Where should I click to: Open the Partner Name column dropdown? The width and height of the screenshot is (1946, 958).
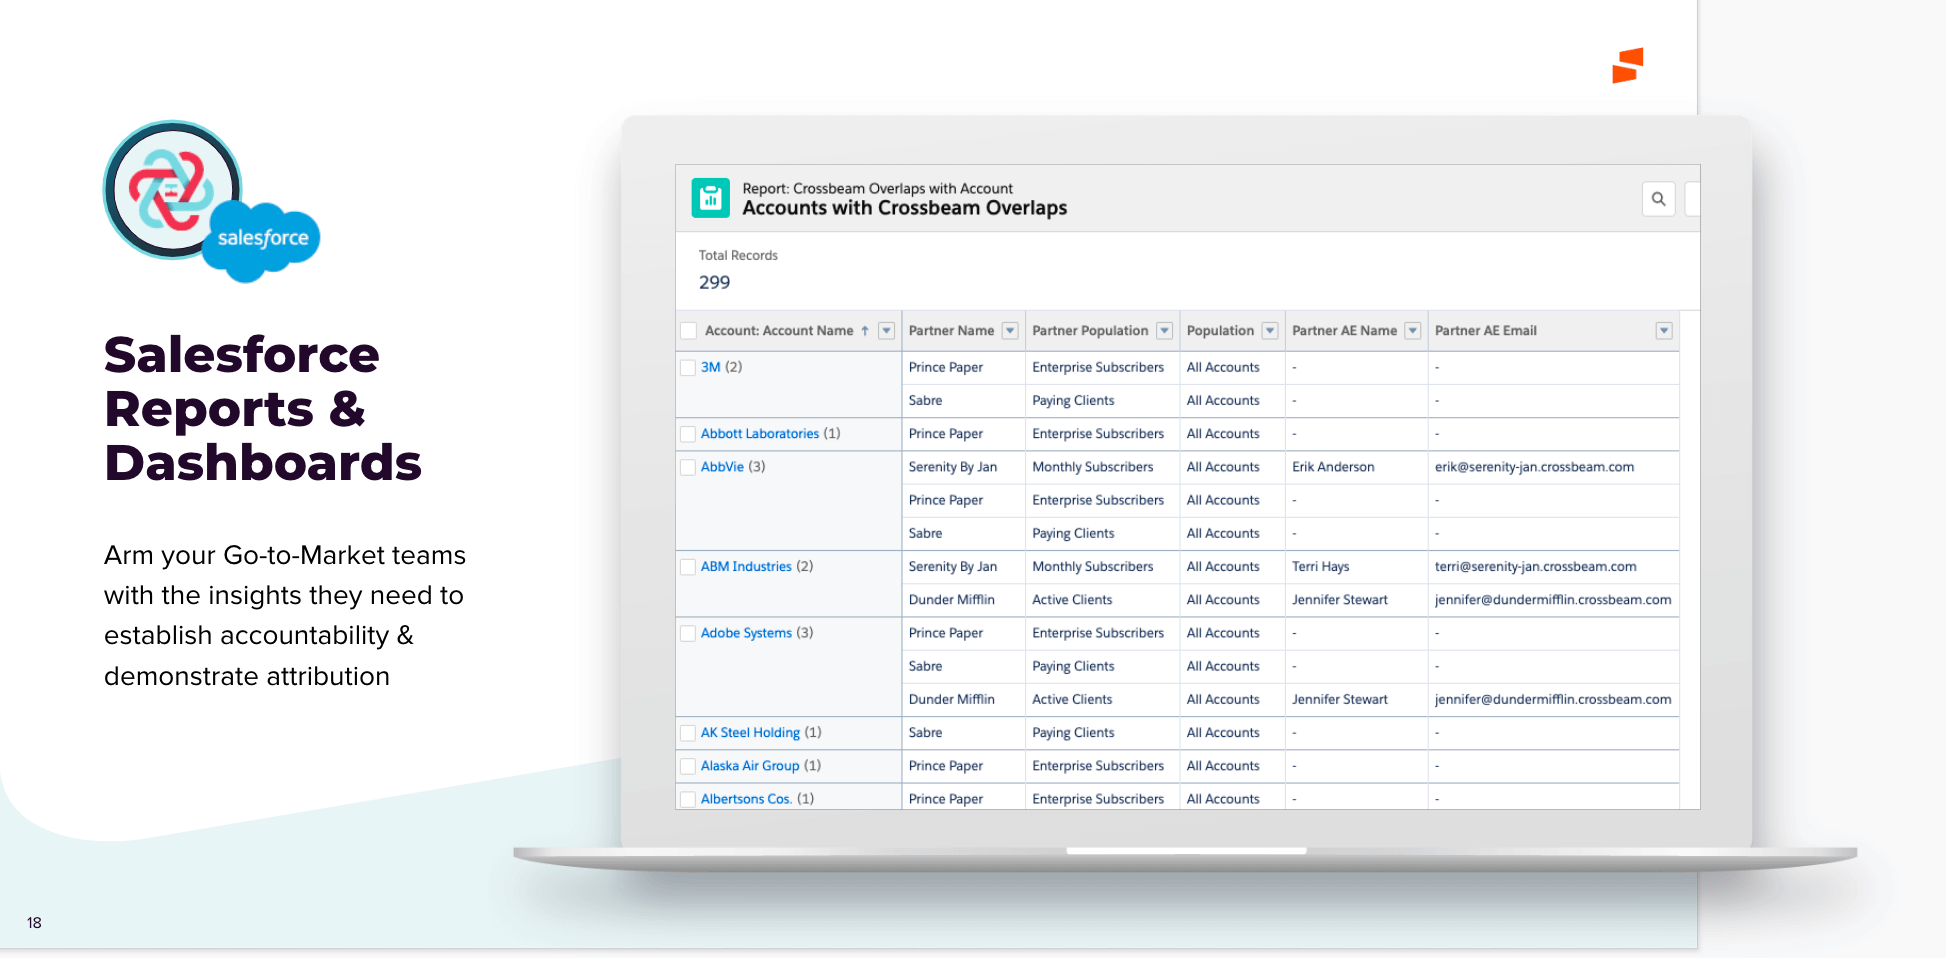pos(1010,331)
